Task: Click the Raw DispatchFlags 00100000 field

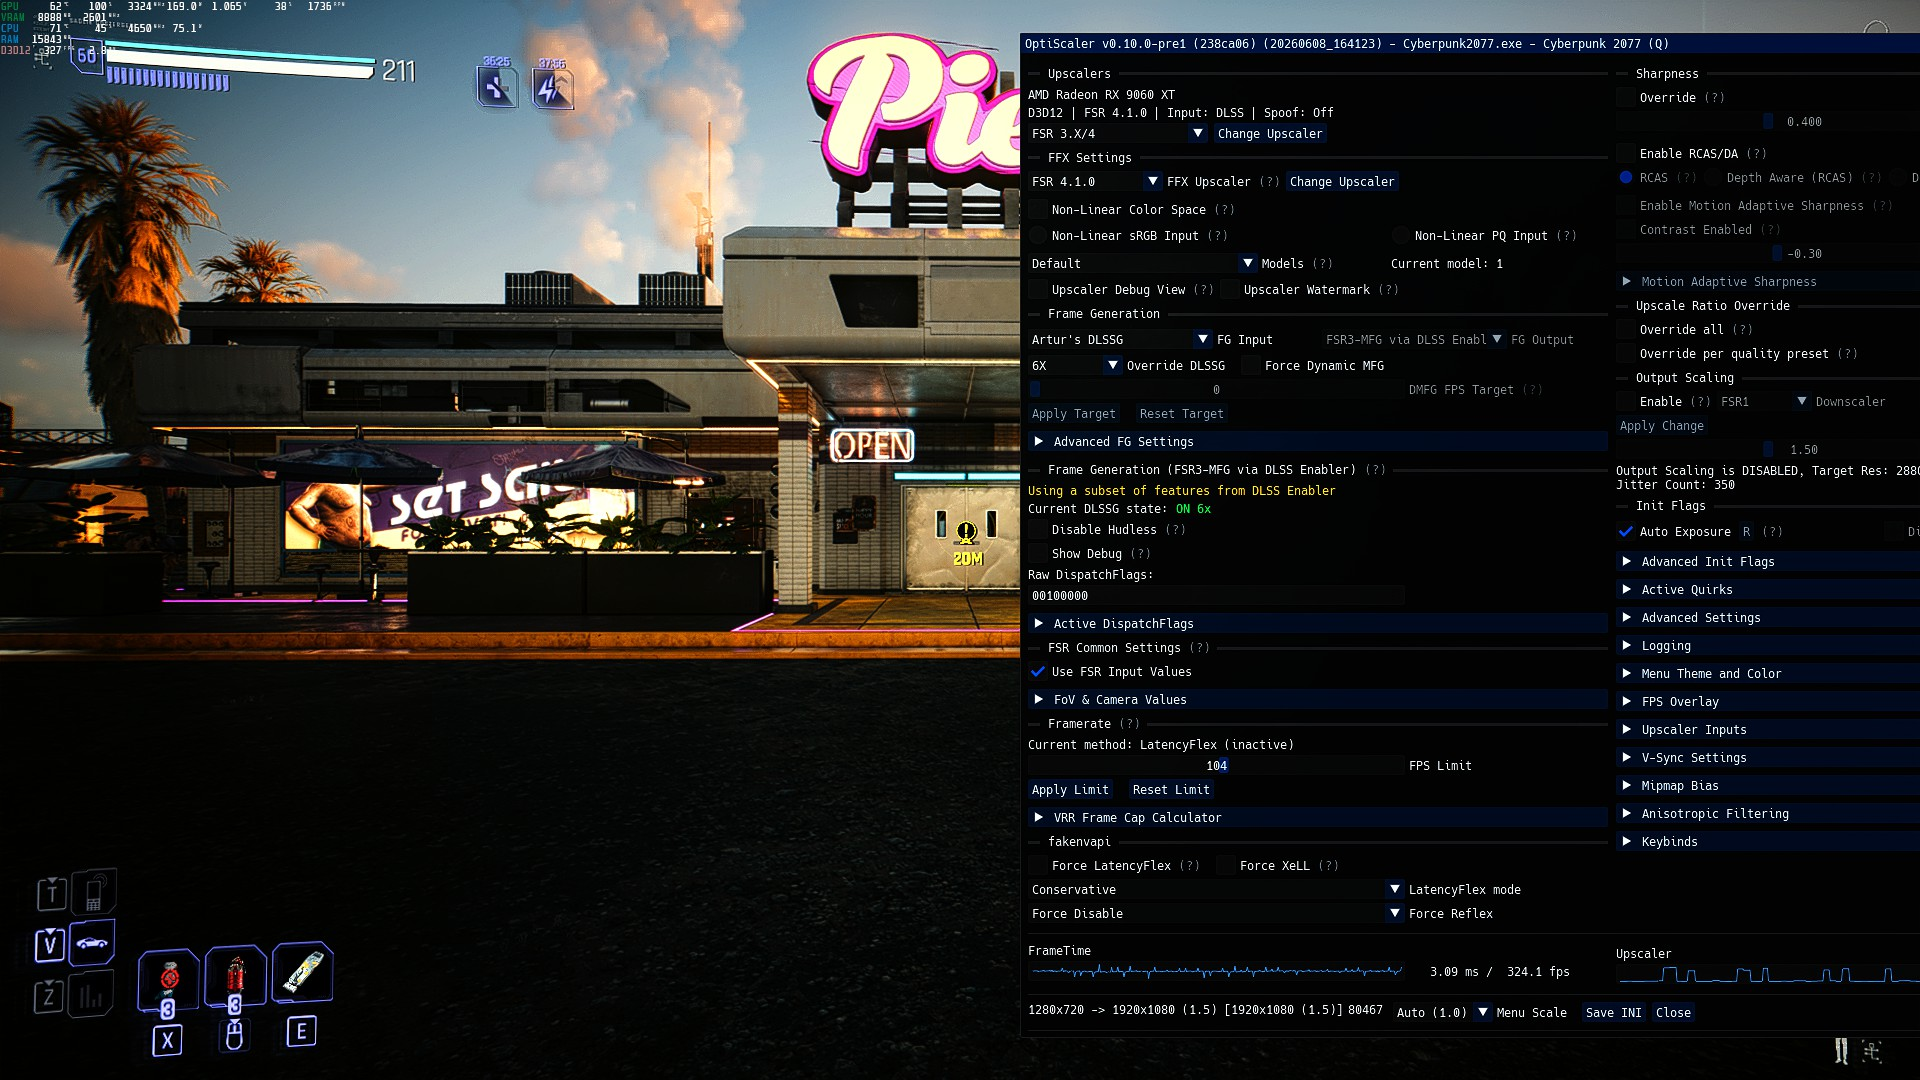Action: (1216, 596)
